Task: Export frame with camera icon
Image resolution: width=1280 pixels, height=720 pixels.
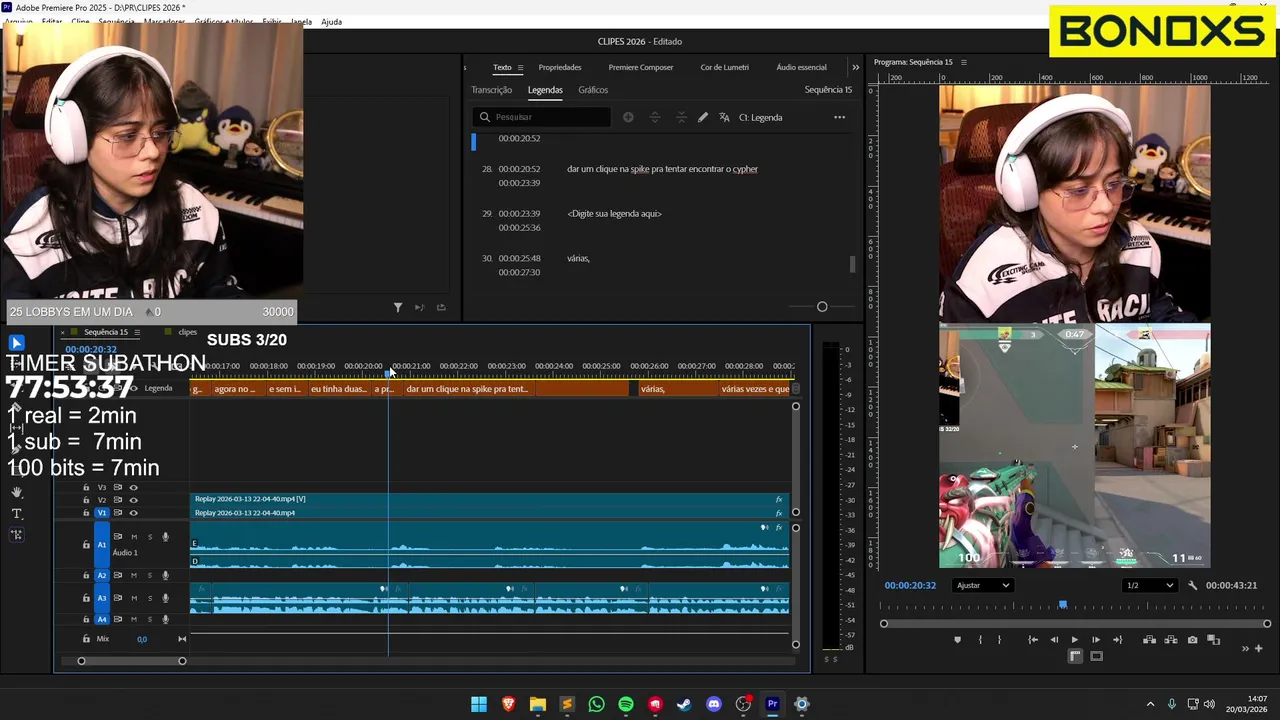Action: click(1192, 640)
